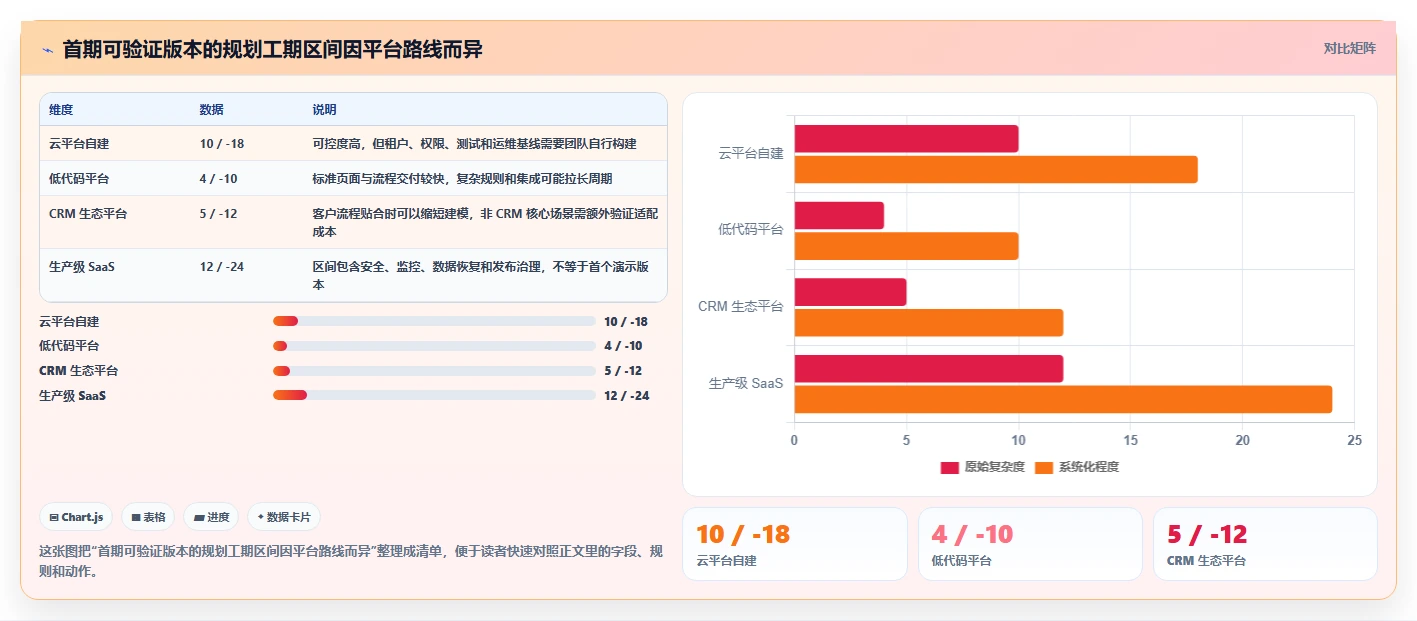Open the 4 / -10 低代码平台 data card
This screenshot has height=621, width=1417.
tap(1030, 544)
